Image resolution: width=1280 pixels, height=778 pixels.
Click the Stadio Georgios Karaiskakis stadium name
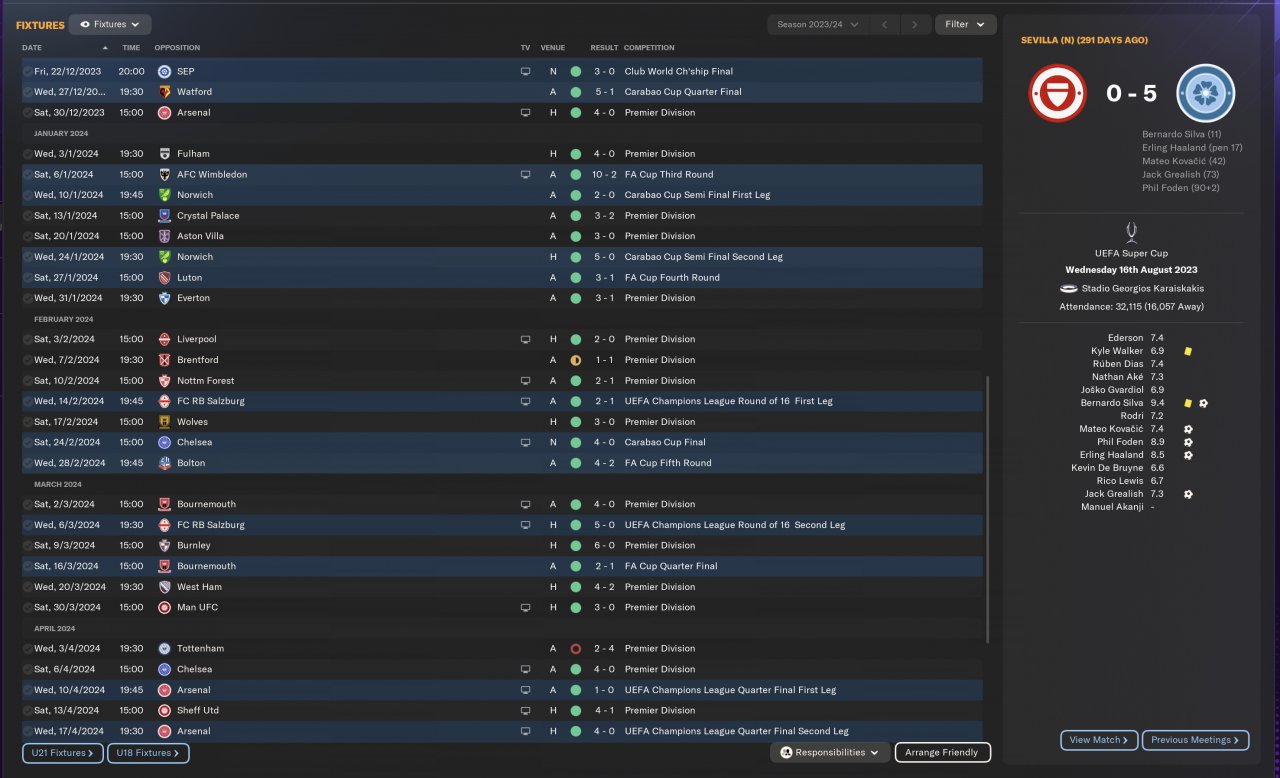1142,289
